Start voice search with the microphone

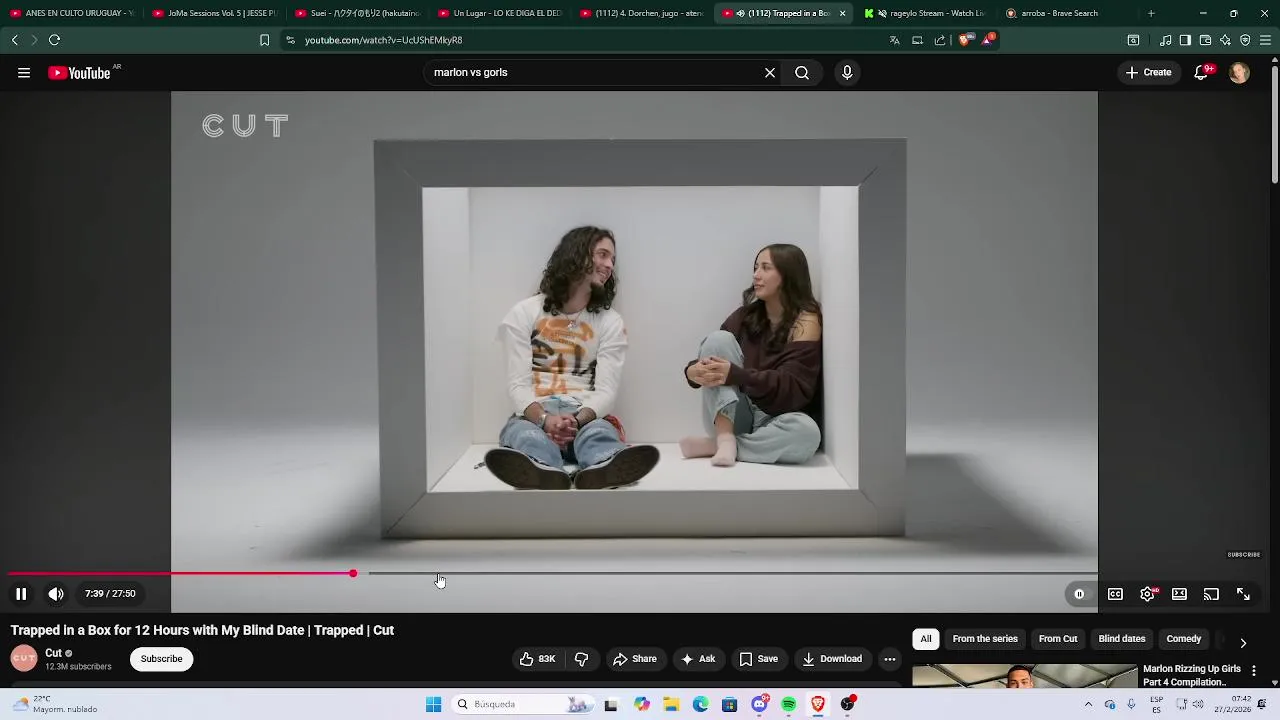(x=847, y=72)
